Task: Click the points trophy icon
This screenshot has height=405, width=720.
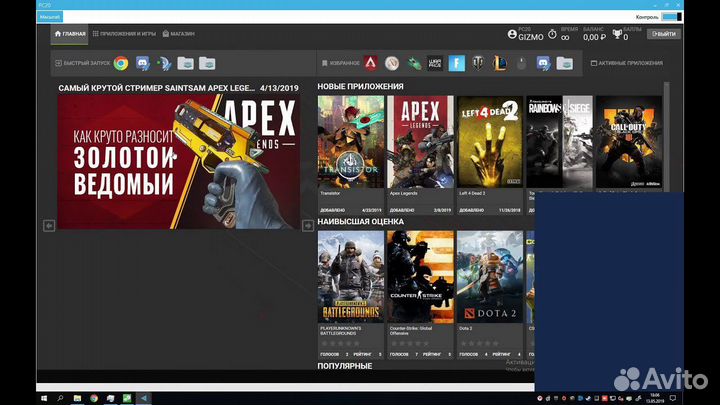Action: point(617,34)
